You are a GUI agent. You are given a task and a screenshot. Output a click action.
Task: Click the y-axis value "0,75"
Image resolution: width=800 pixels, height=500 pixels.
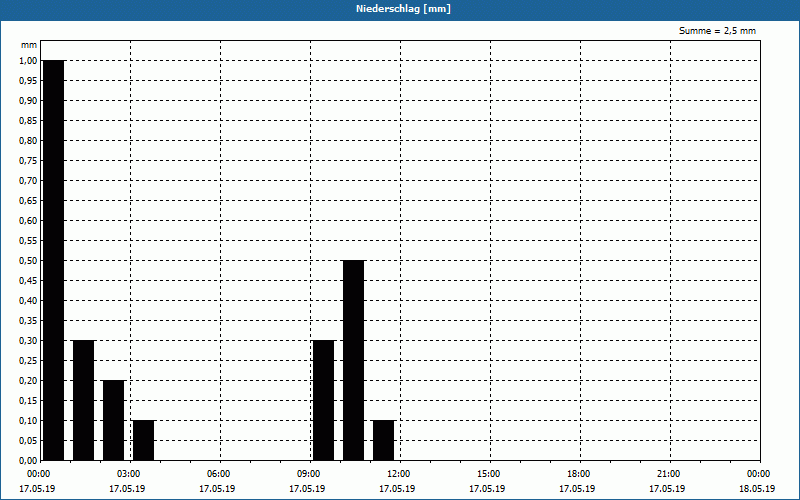coord(28,161)
